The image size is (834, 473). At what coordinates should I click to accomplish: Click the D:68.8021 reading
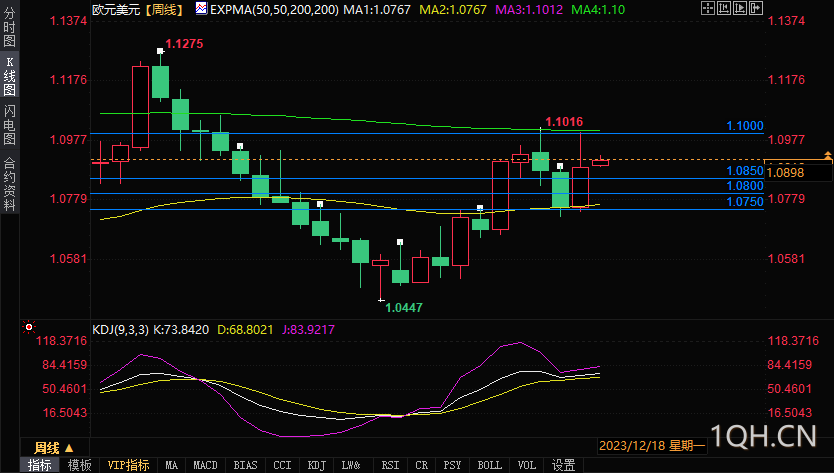pos(245,329)
